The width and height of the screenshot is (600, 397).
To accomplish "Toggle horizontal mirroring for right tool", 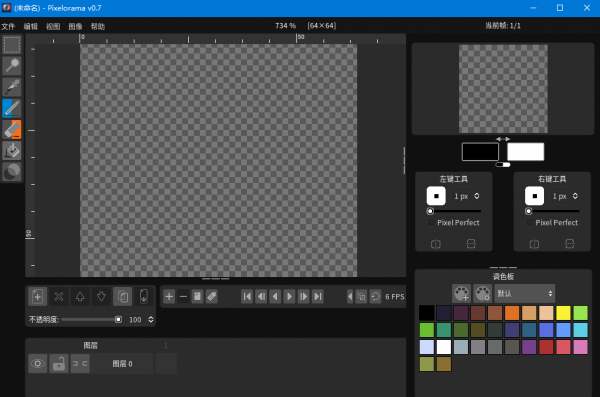I will 534,244.
